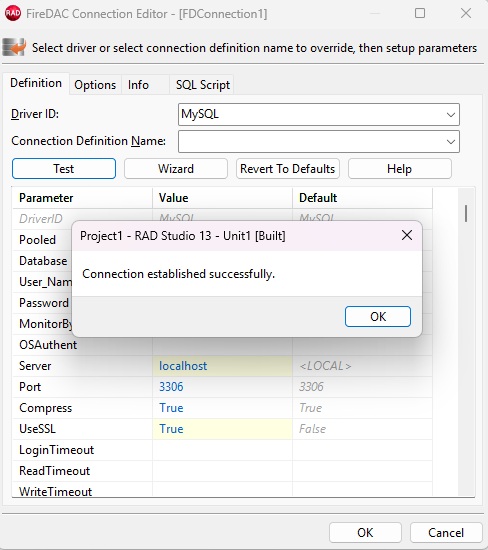Open the Options tab
Image resolution: width=488 pixels, height=550 pixels.
[95, 85]
